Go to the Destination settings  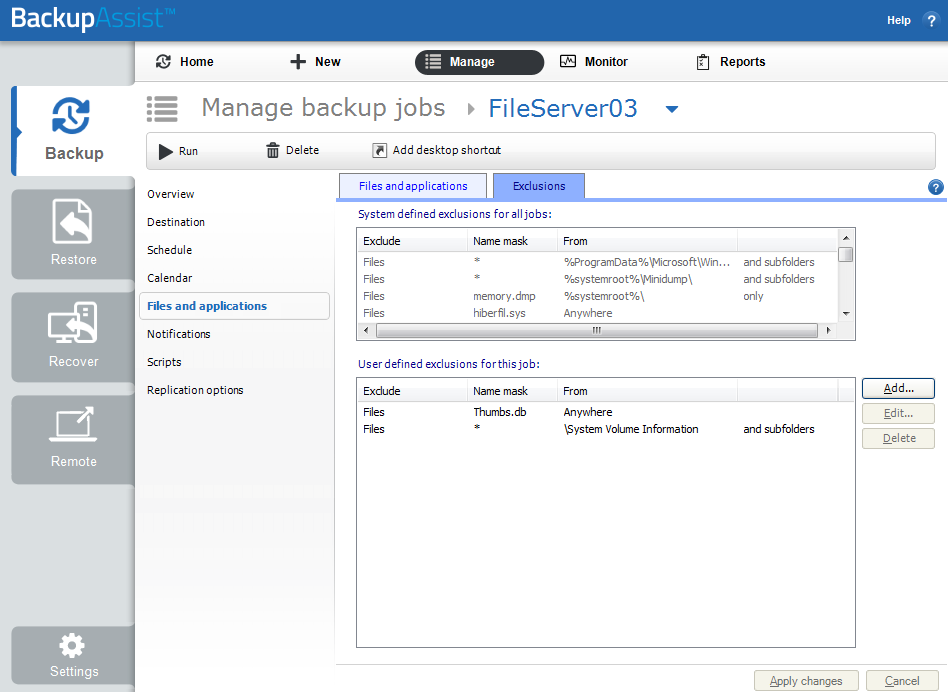[x=176, y=222]
